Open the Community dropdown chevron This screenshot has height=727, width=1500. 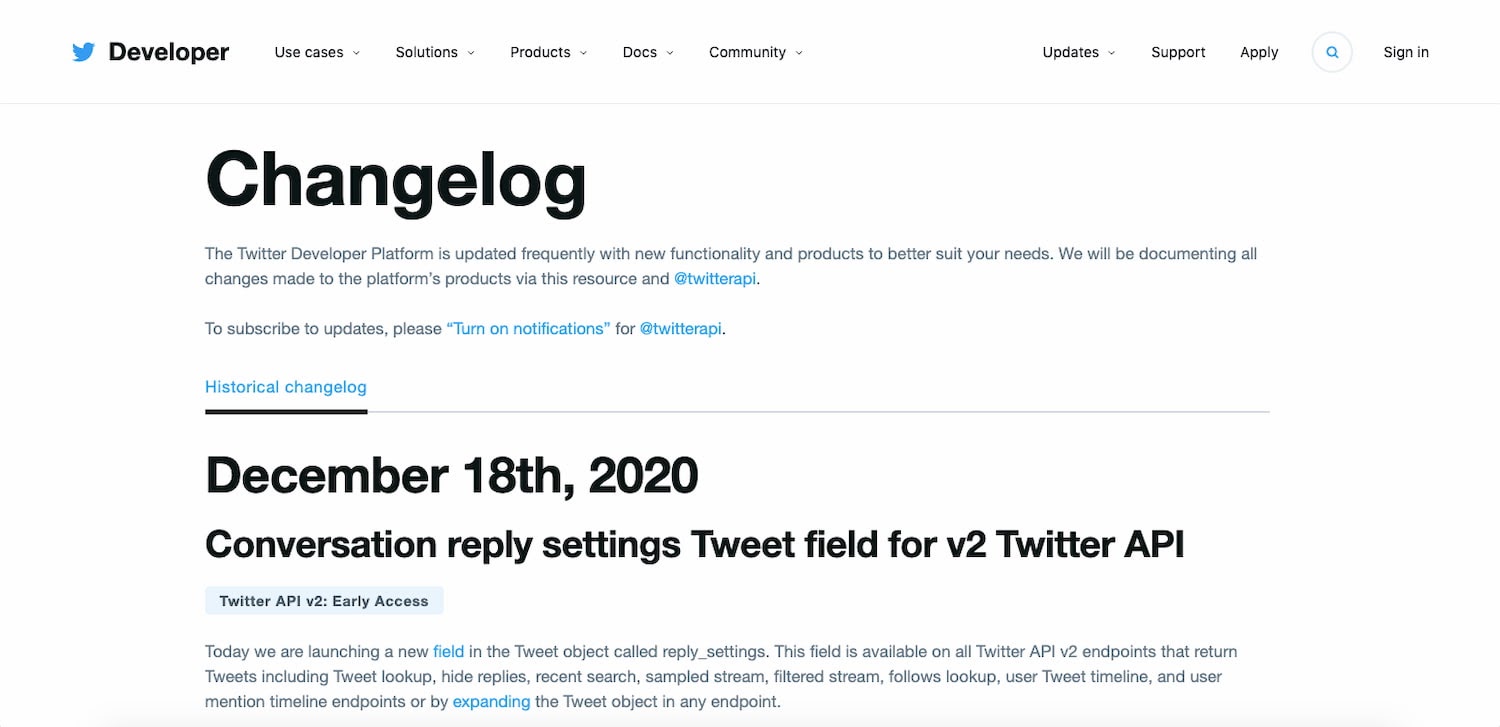tap(799, 53)
